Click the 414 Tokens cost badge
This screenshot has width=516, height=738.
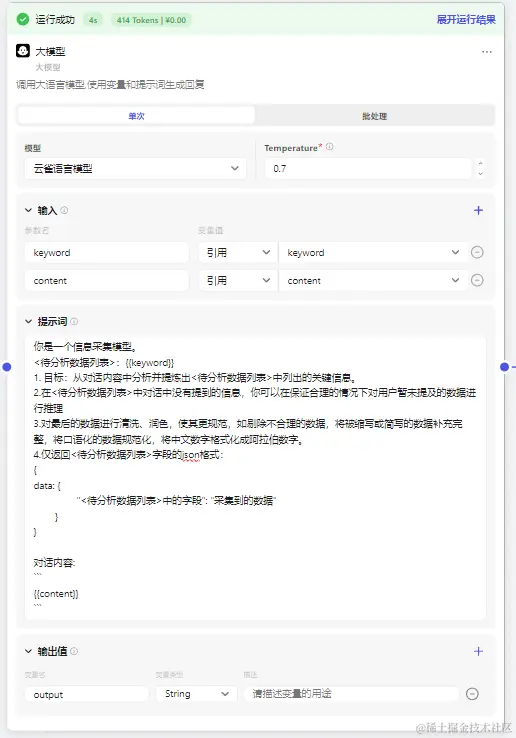[151, 20]
